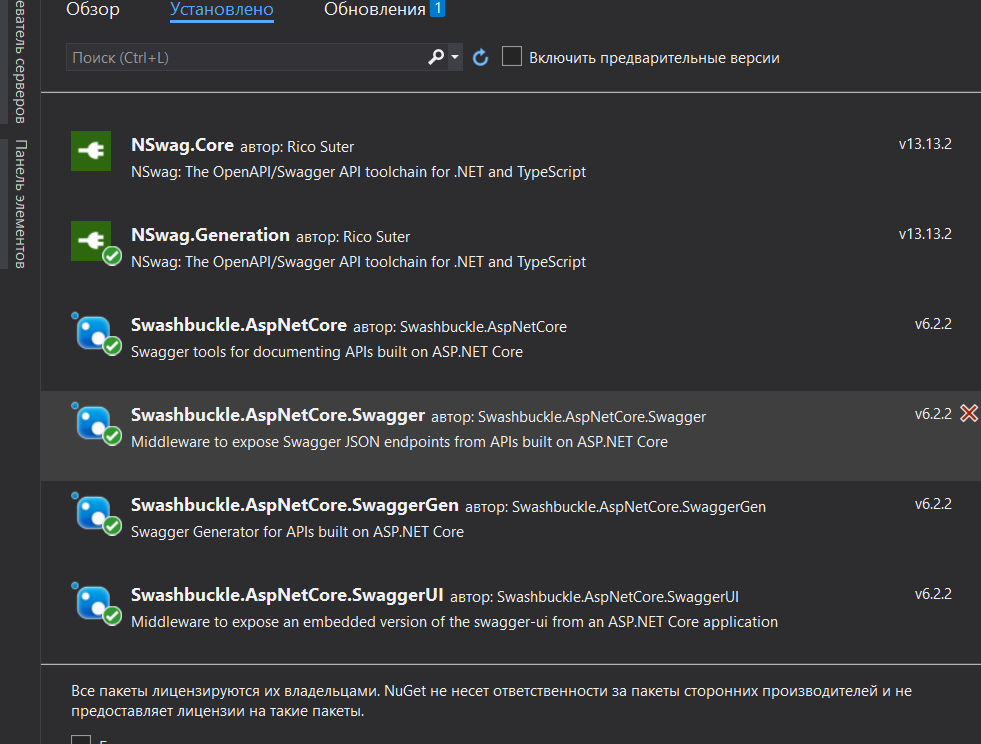This screenshot has height=744, width=981.
Task: Click the updates count badge
Action: click(x=438, y=8)
